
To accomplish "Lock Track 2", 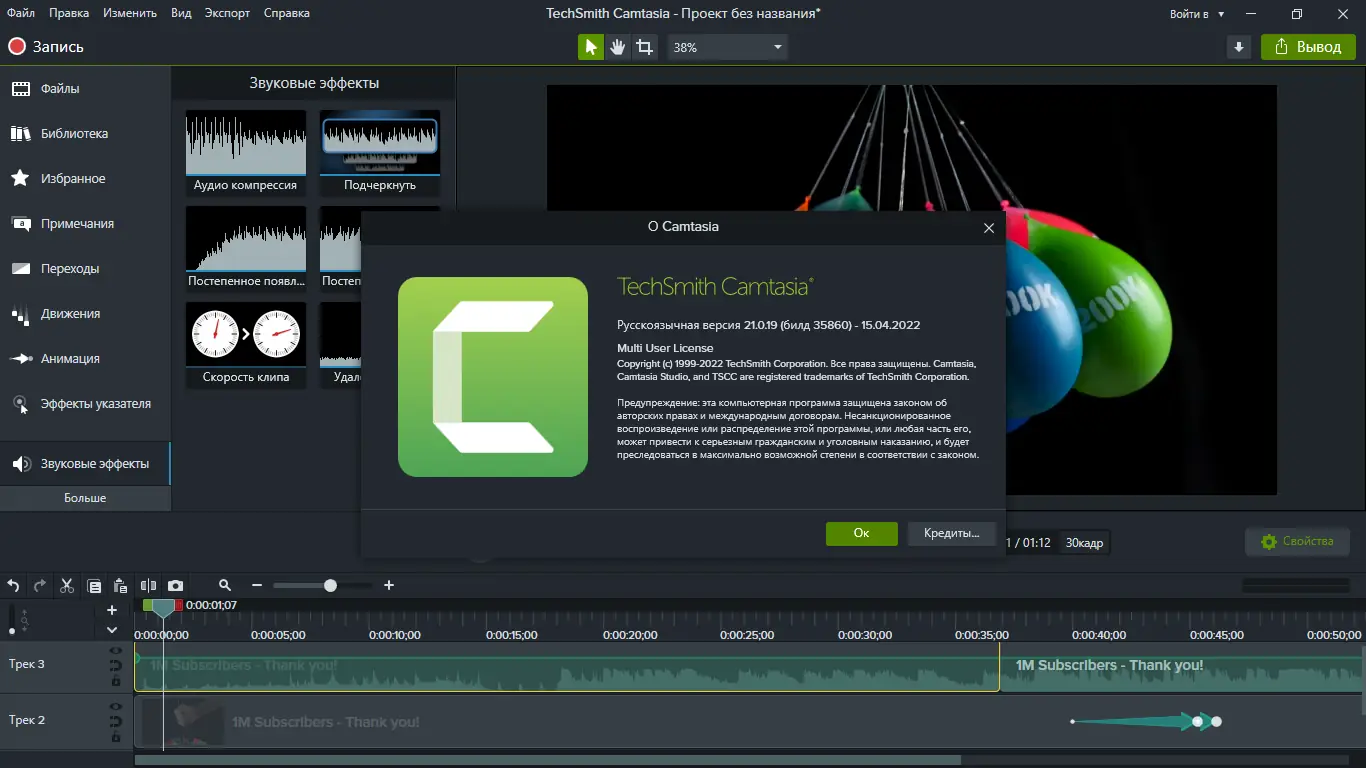I will click(x=117, y=737).
